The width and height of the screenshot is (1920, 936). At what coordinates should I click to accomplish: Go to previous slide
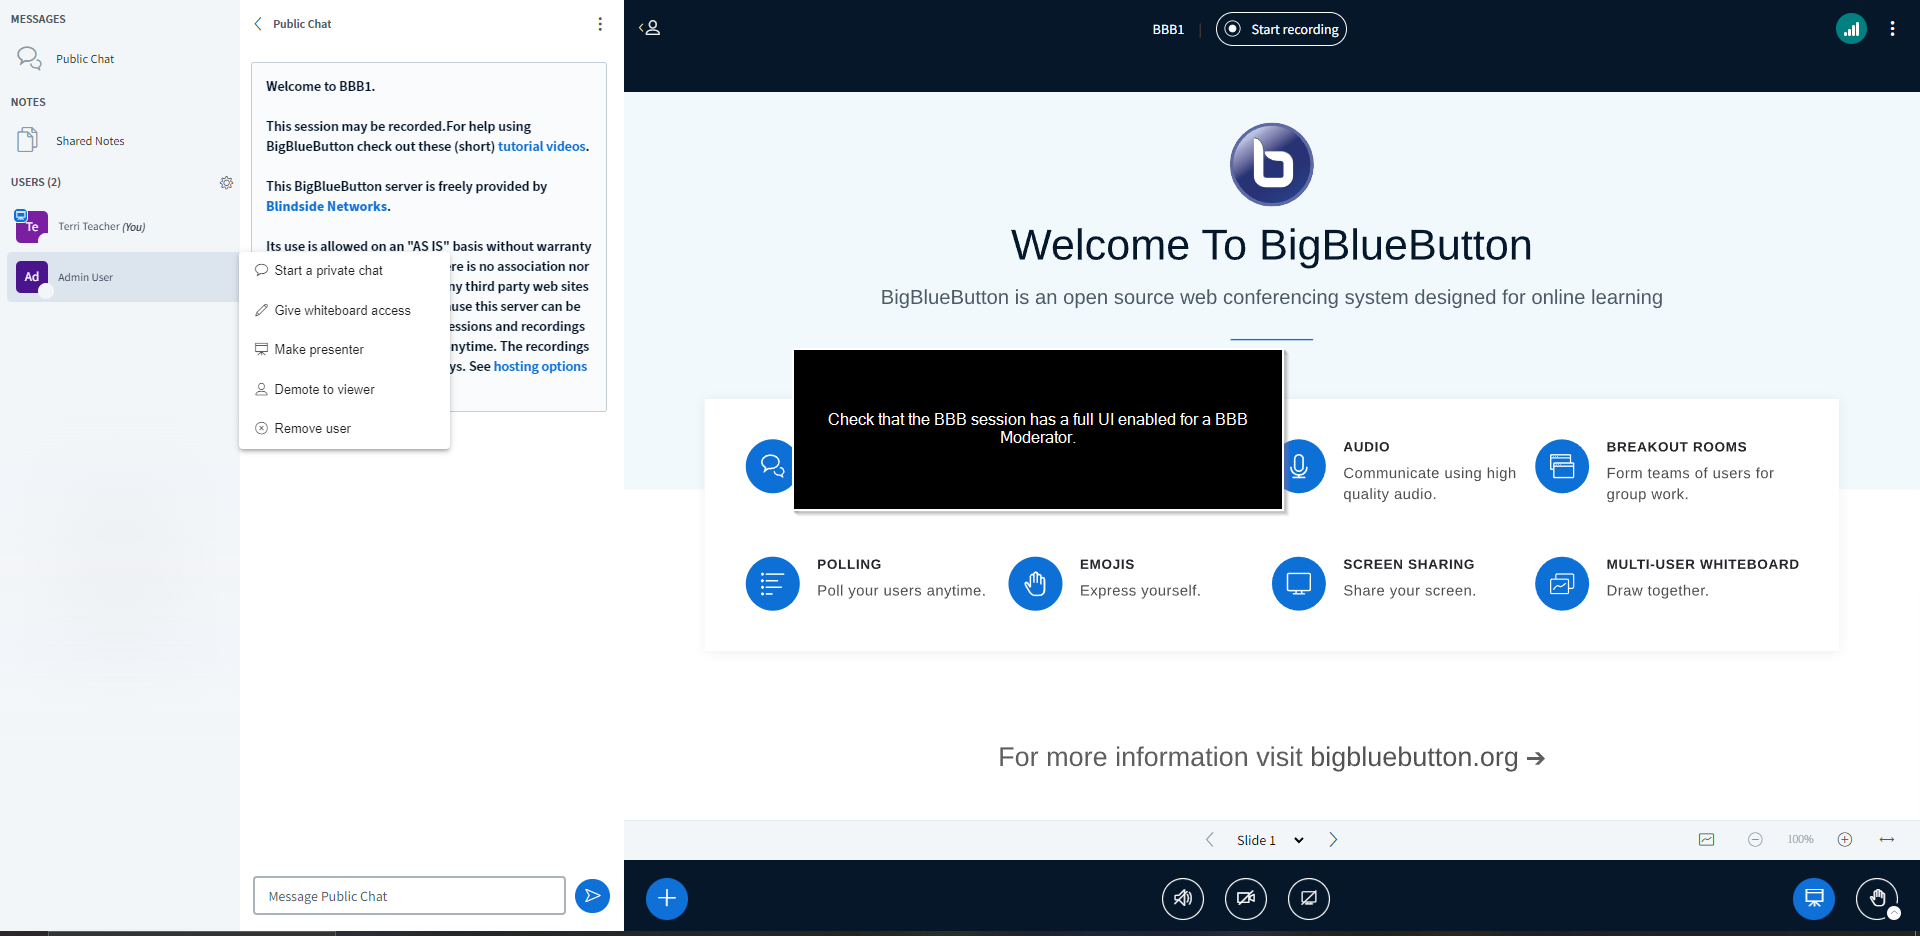tap(1210, 840)
